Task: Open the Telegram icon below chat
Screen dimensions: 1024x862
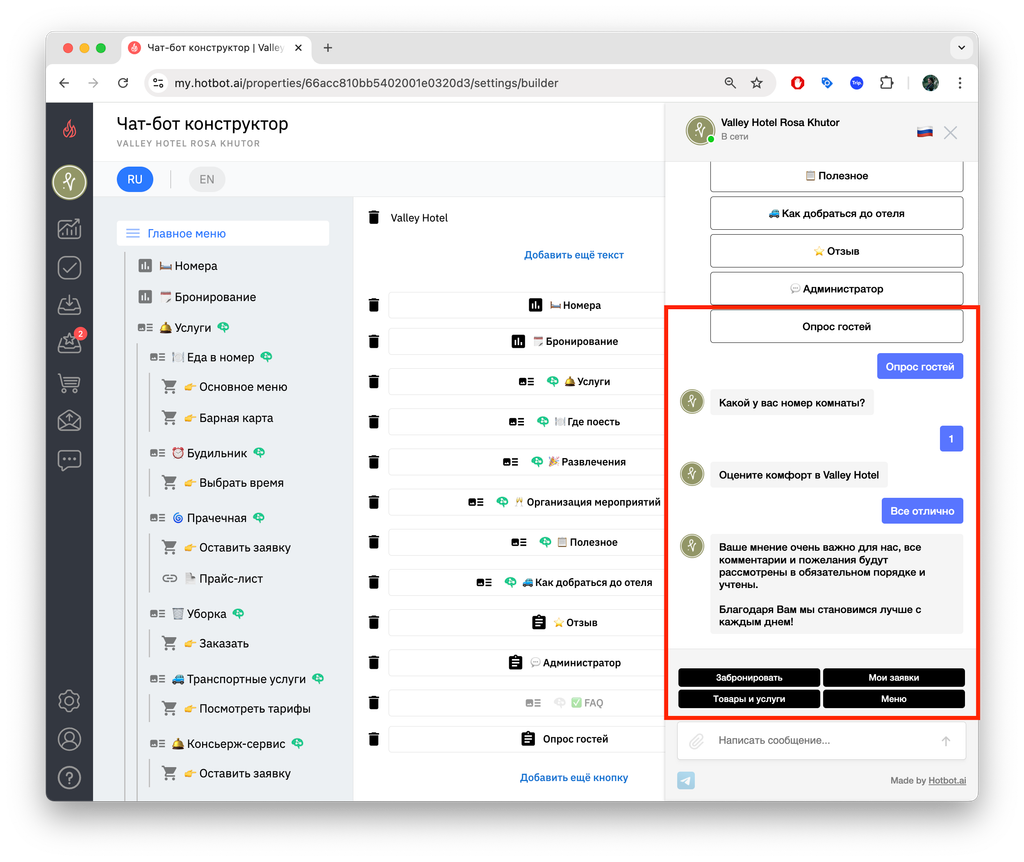Action: (686, 780)
